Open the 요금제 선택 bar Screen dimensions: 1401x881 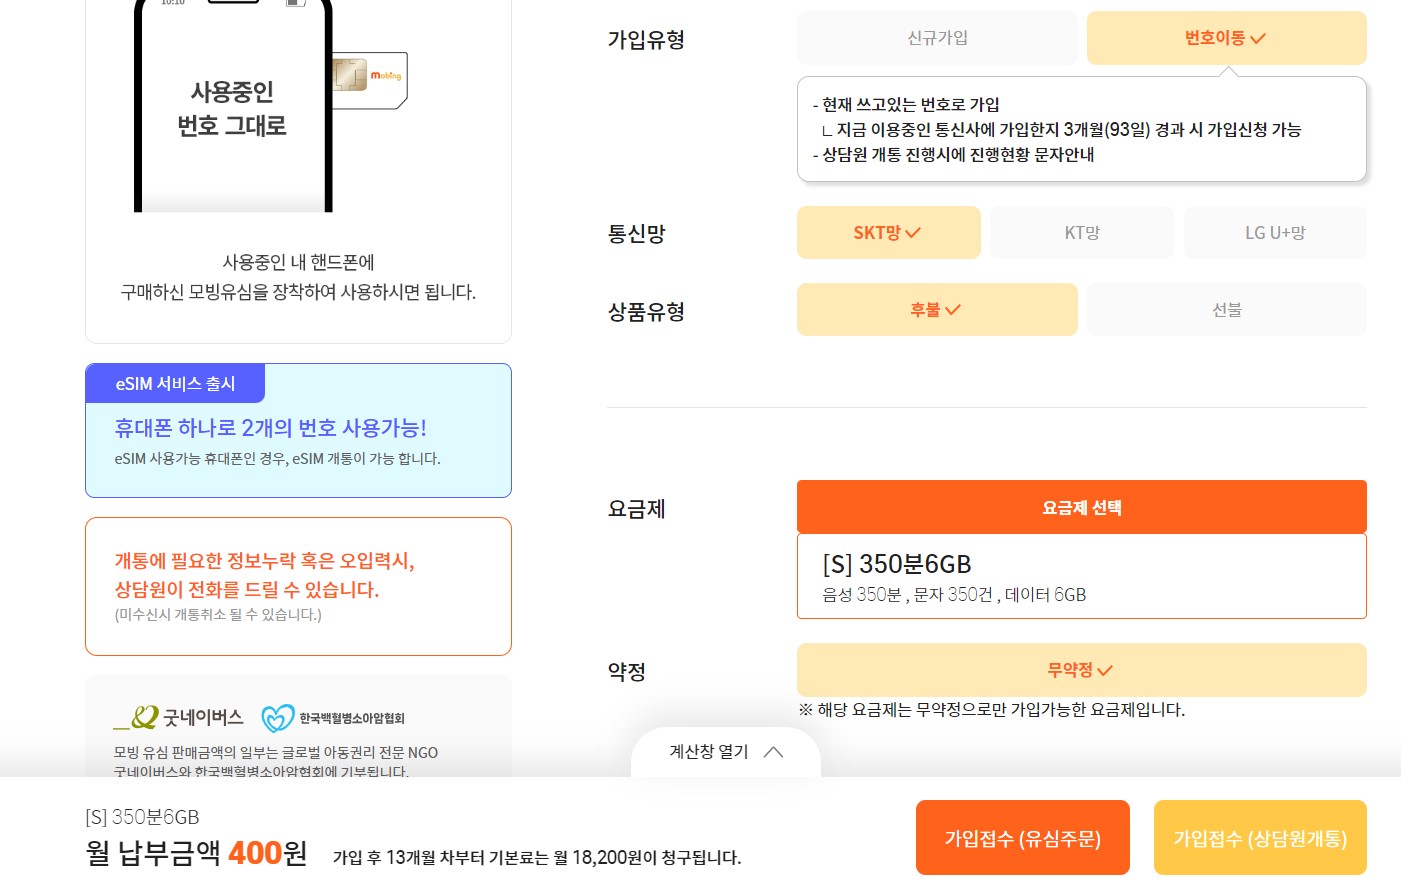click(x=1081, y=507)
